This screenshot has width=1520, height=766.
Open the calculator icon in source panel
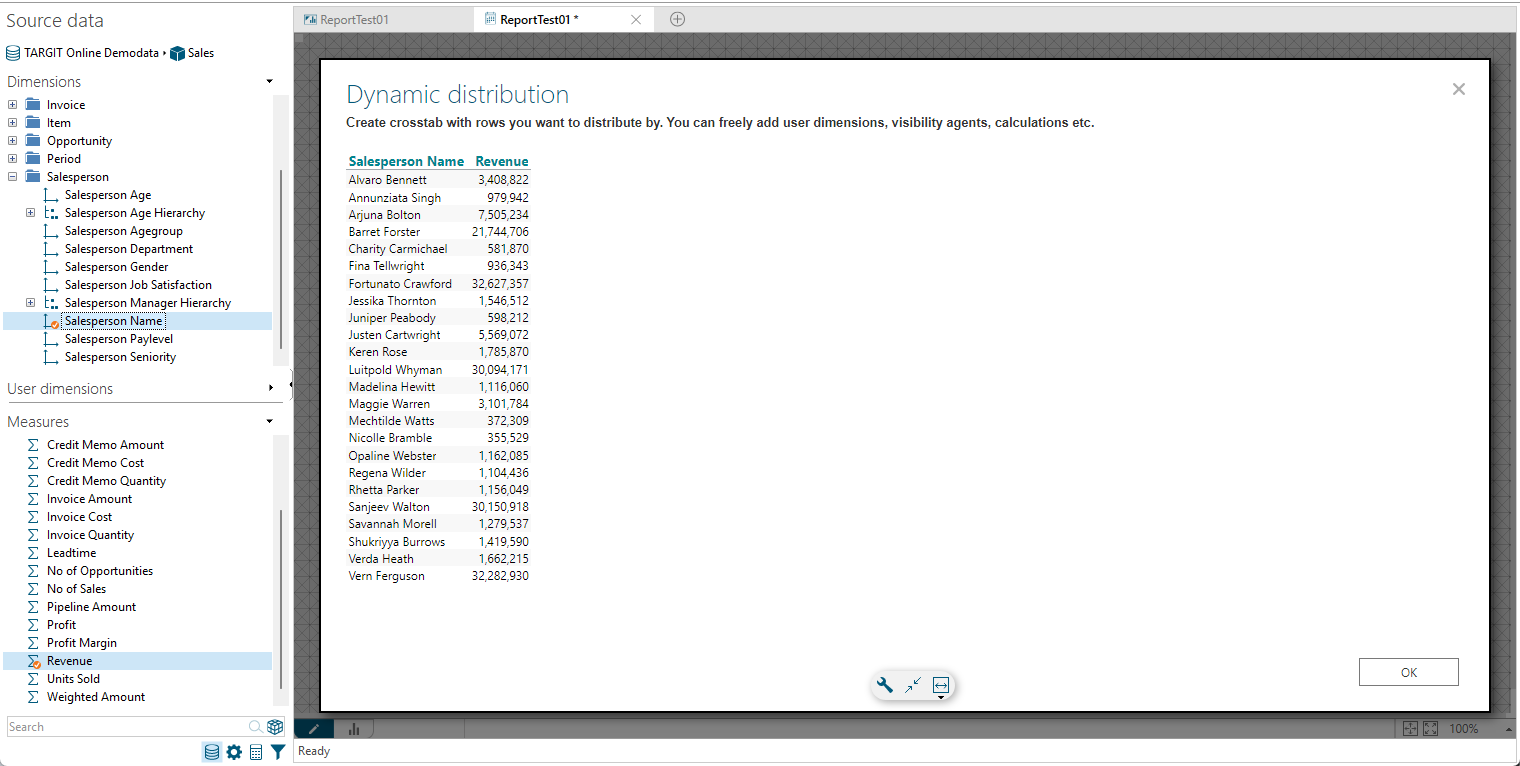pos(256,752)
